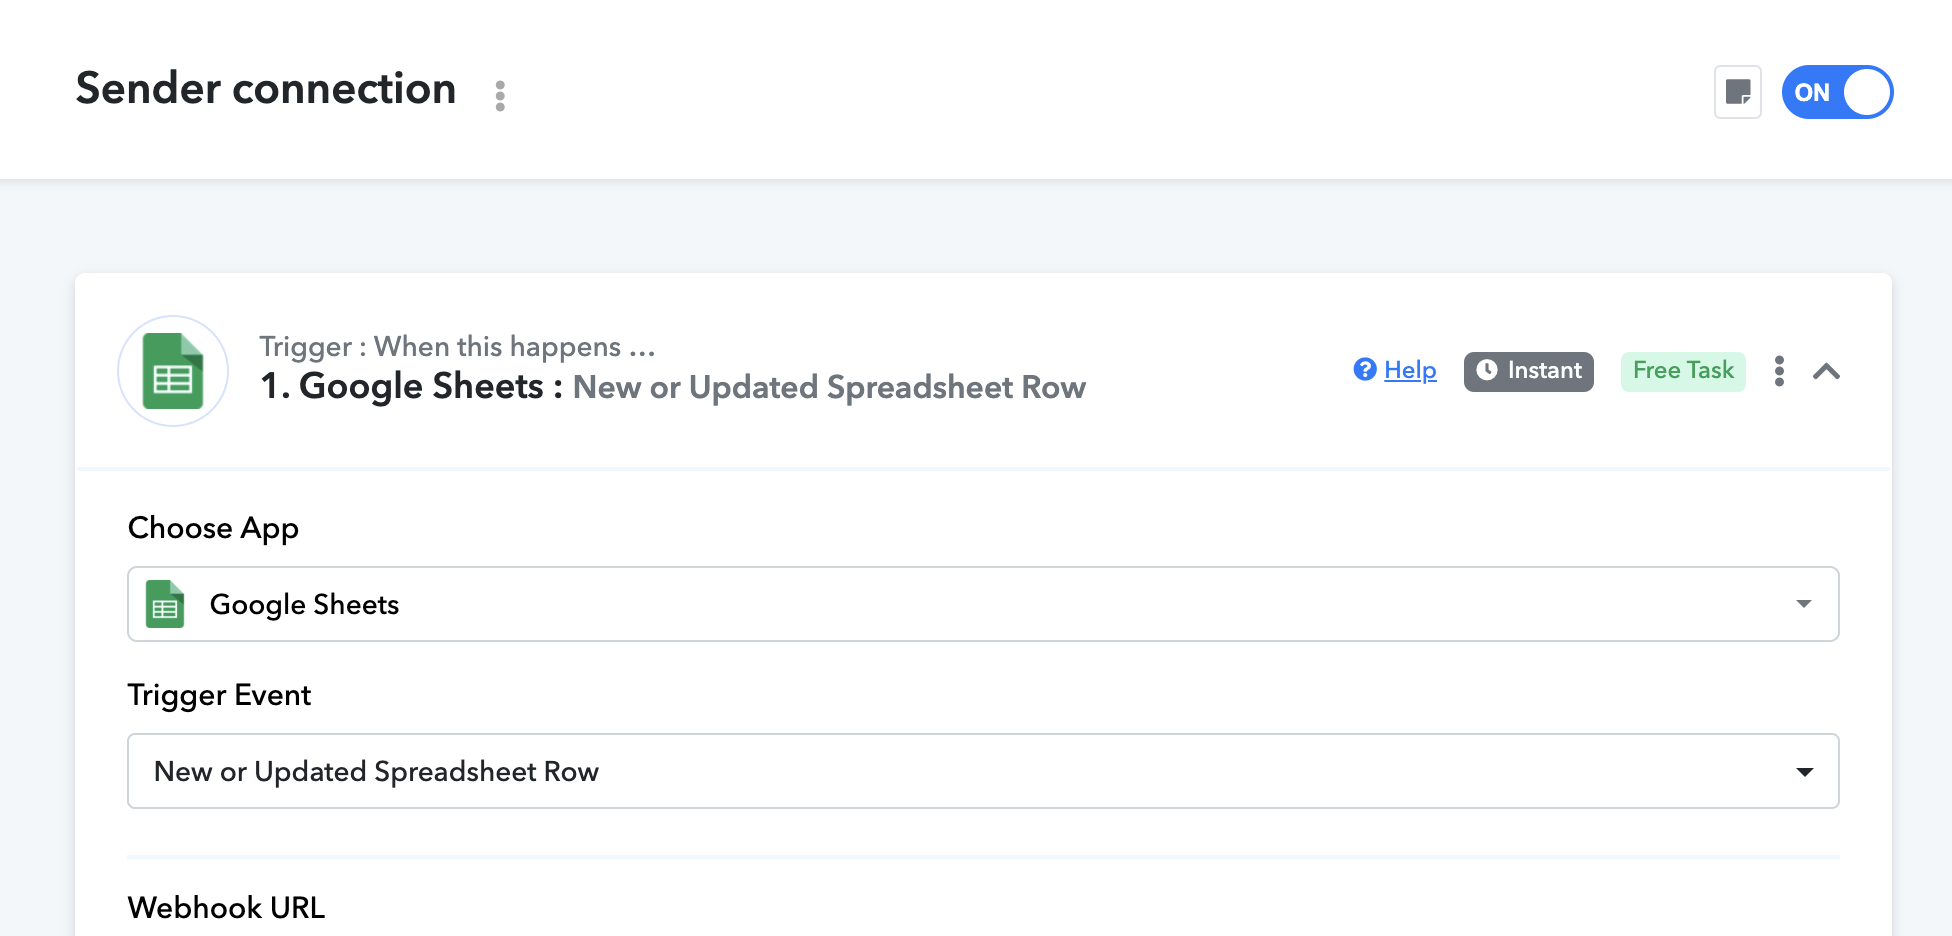Click the blue question mark help icon
Viewport: 1952px width, 936px height.
(x=1364, y=370)
